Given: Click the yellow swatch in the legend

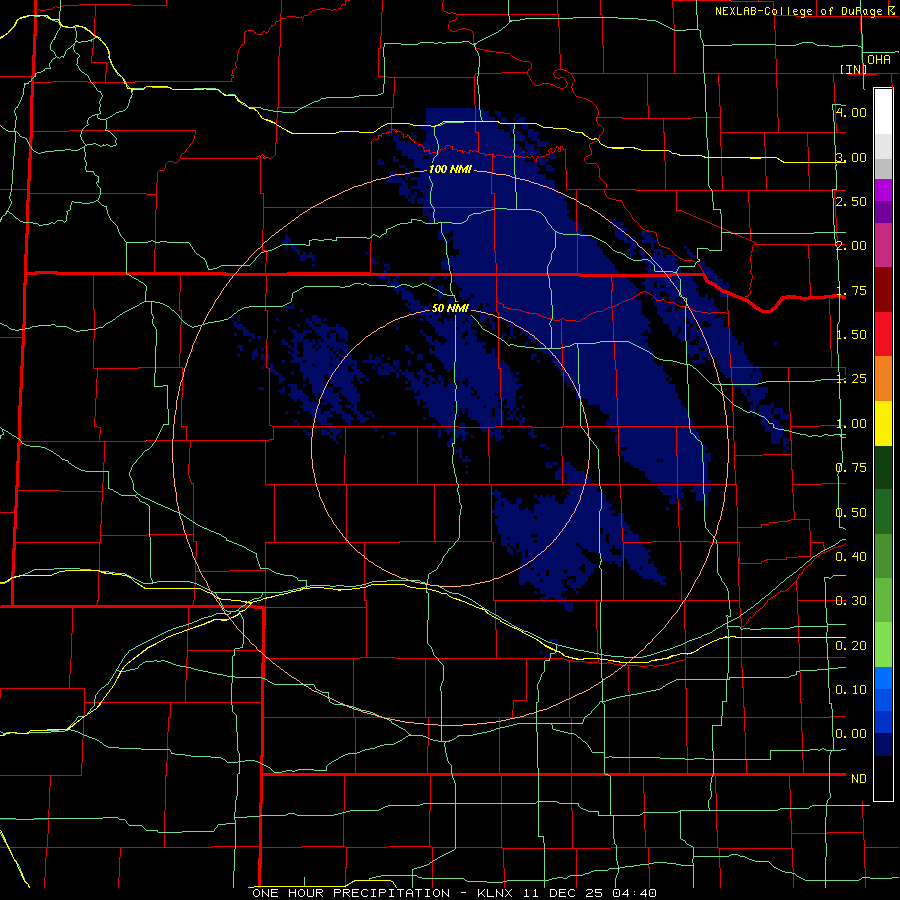Looking at the screenshot, I should coord(883,423).
